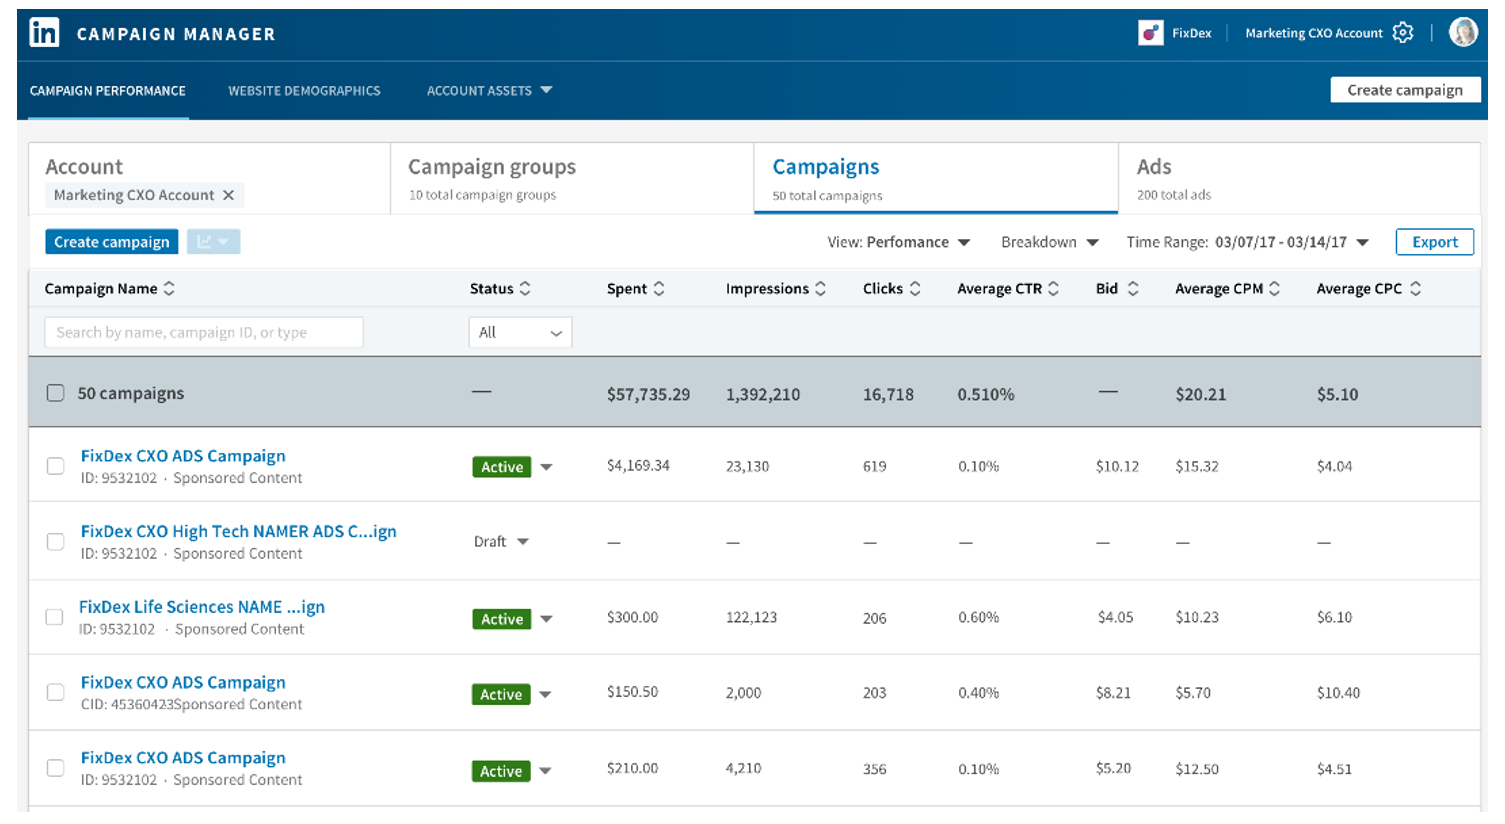Click the 1,392,210 total impressions value
The image size is (1505, 824).
763,394
